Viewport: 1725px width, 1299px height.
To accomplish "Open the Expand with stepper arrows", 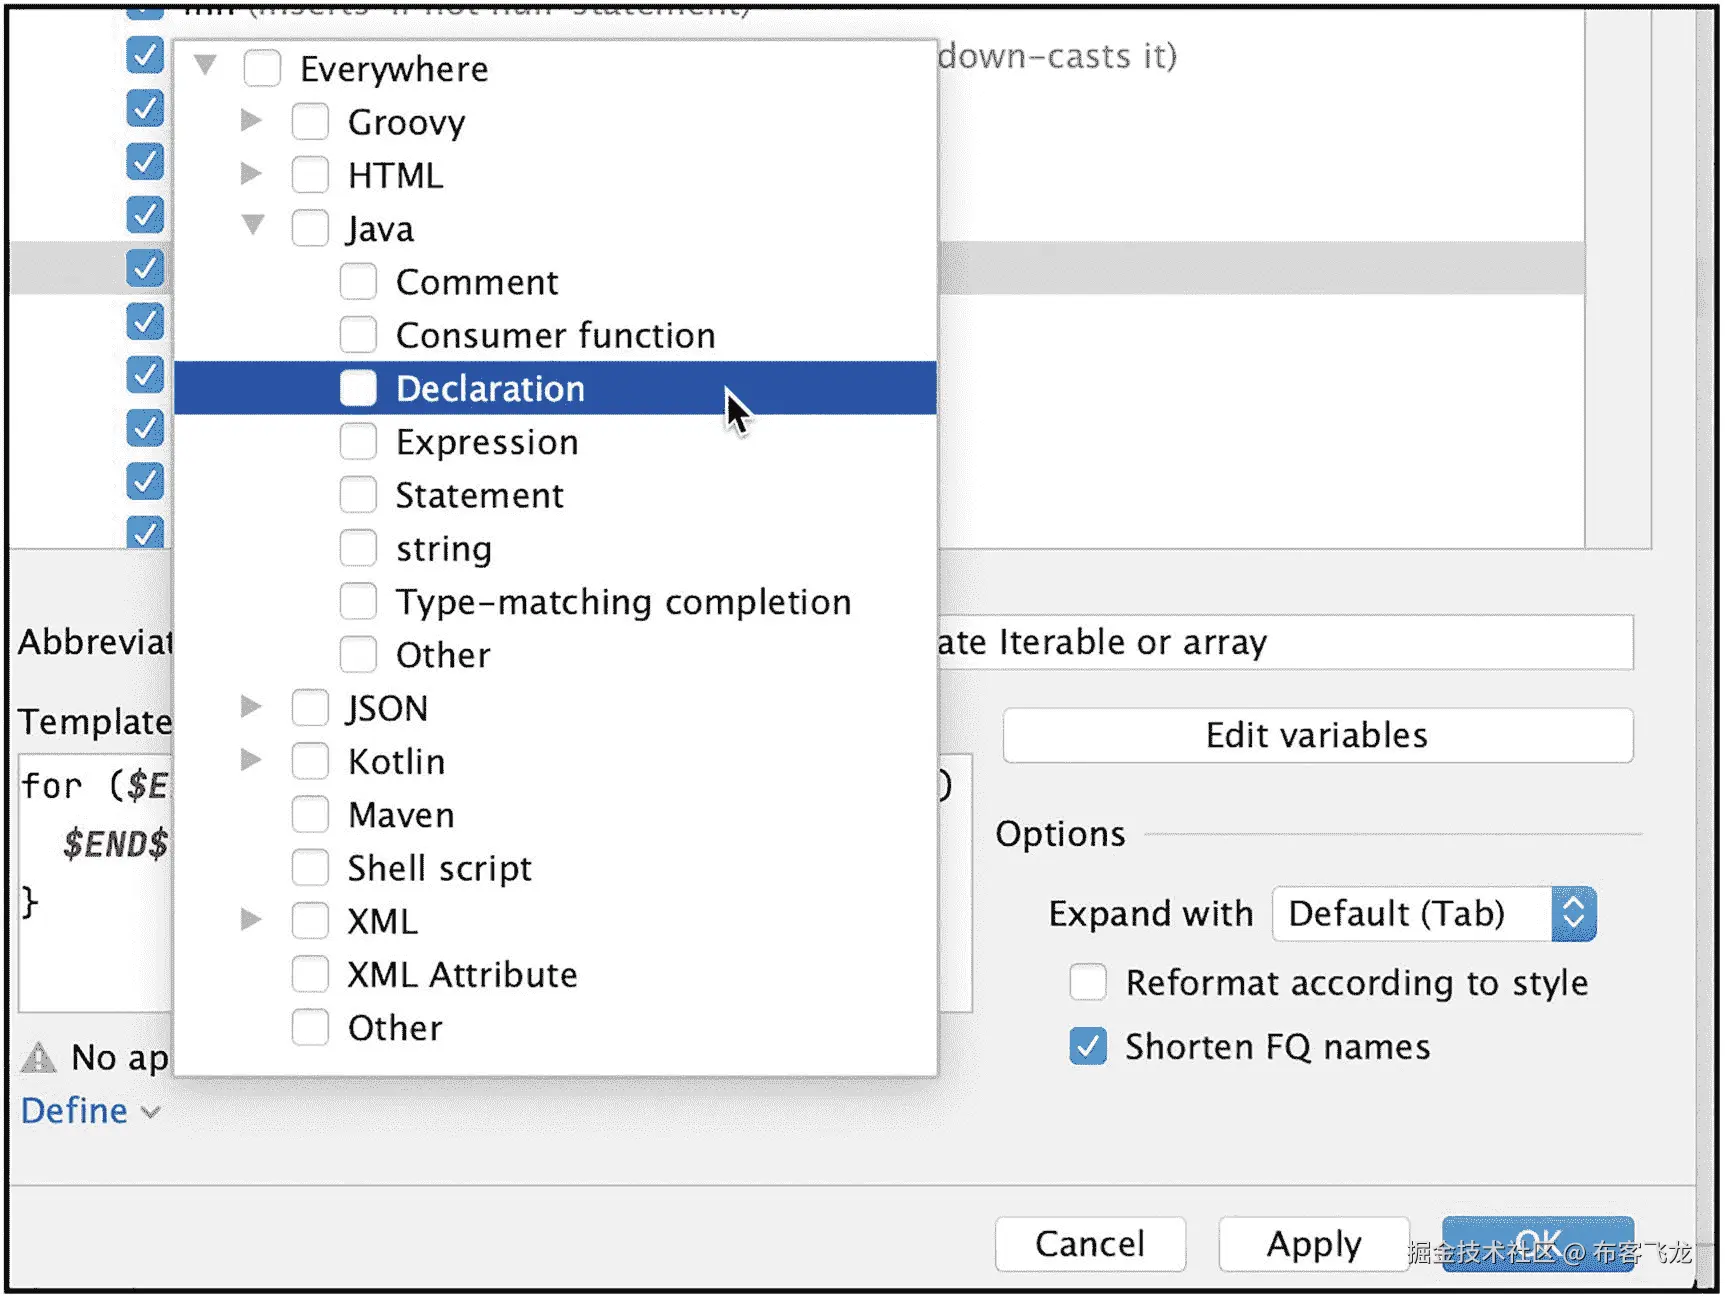I will (x=1573, y=913).
